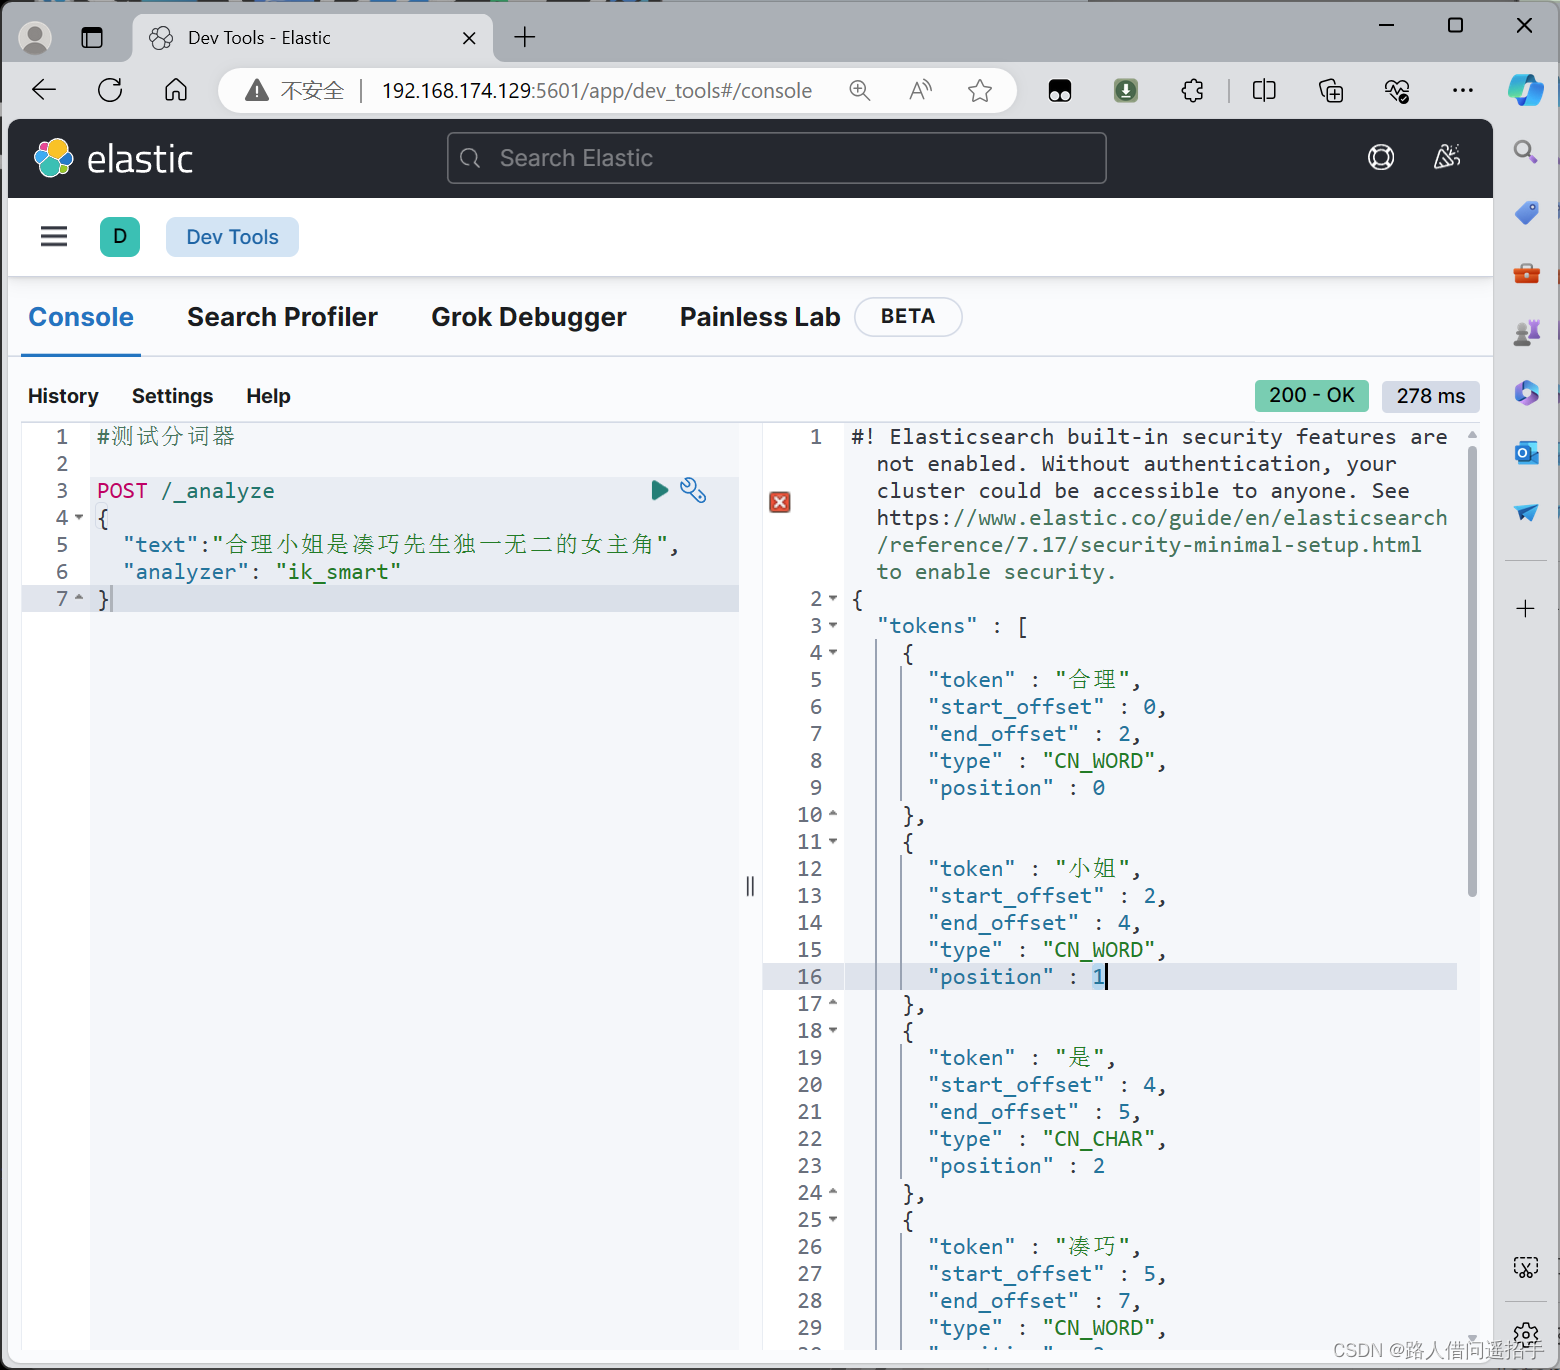The image size is (1560, 1370).
Task: Collapse the token object at line 11
Action: [x=833, y=841]
